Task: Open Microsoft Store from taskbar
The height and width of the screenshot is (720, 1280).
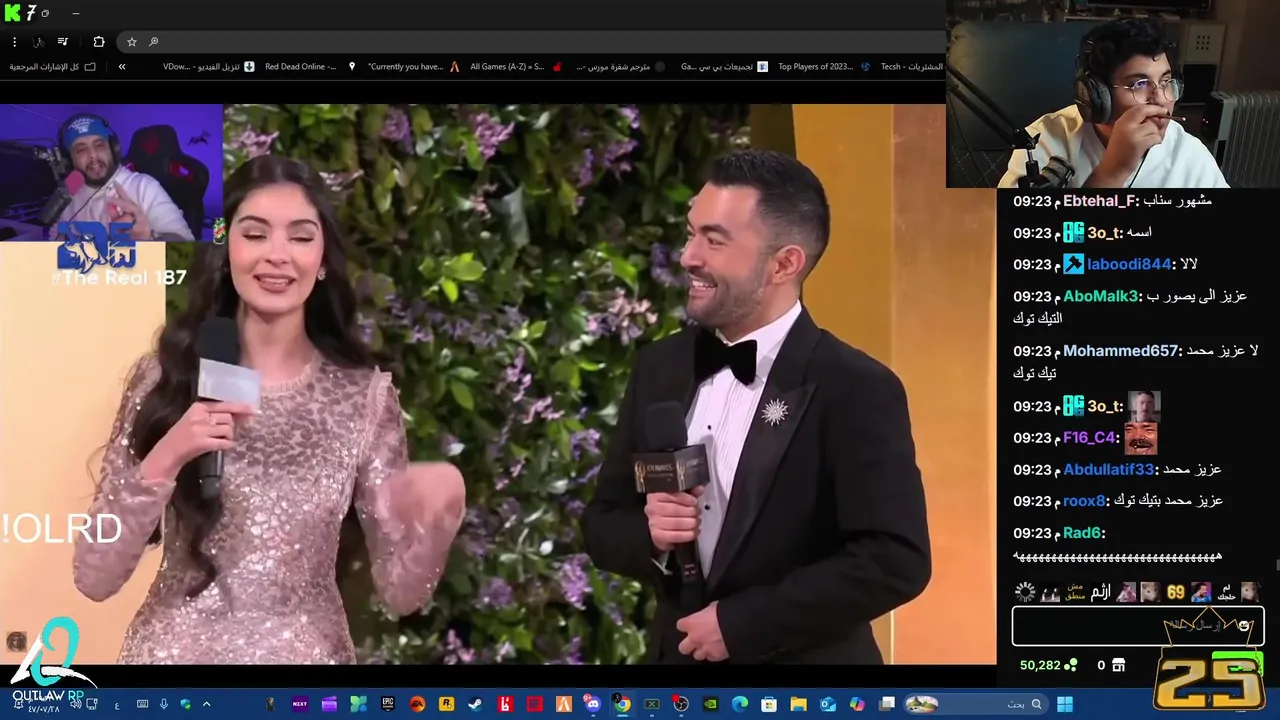Action: coord(769,704)
